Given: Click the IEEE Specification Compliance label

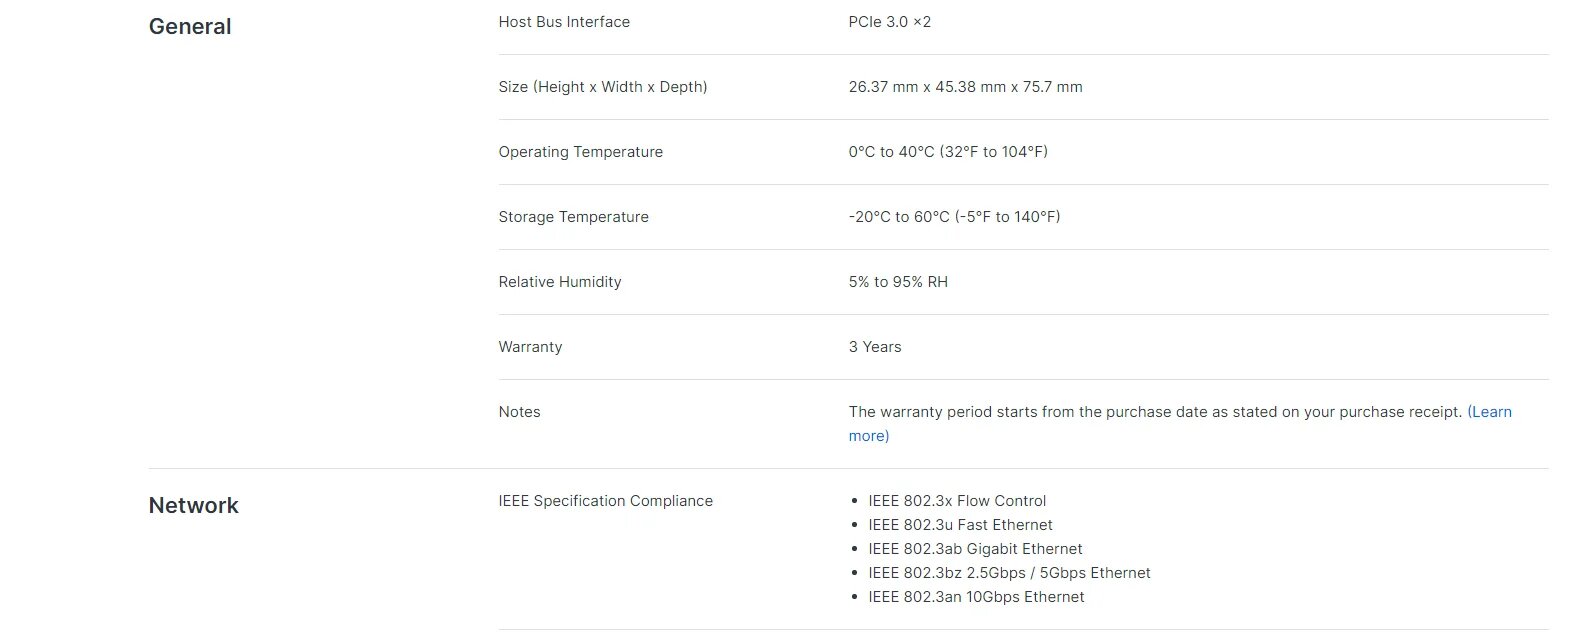Looking at the screenshot, I should point(605,501).
